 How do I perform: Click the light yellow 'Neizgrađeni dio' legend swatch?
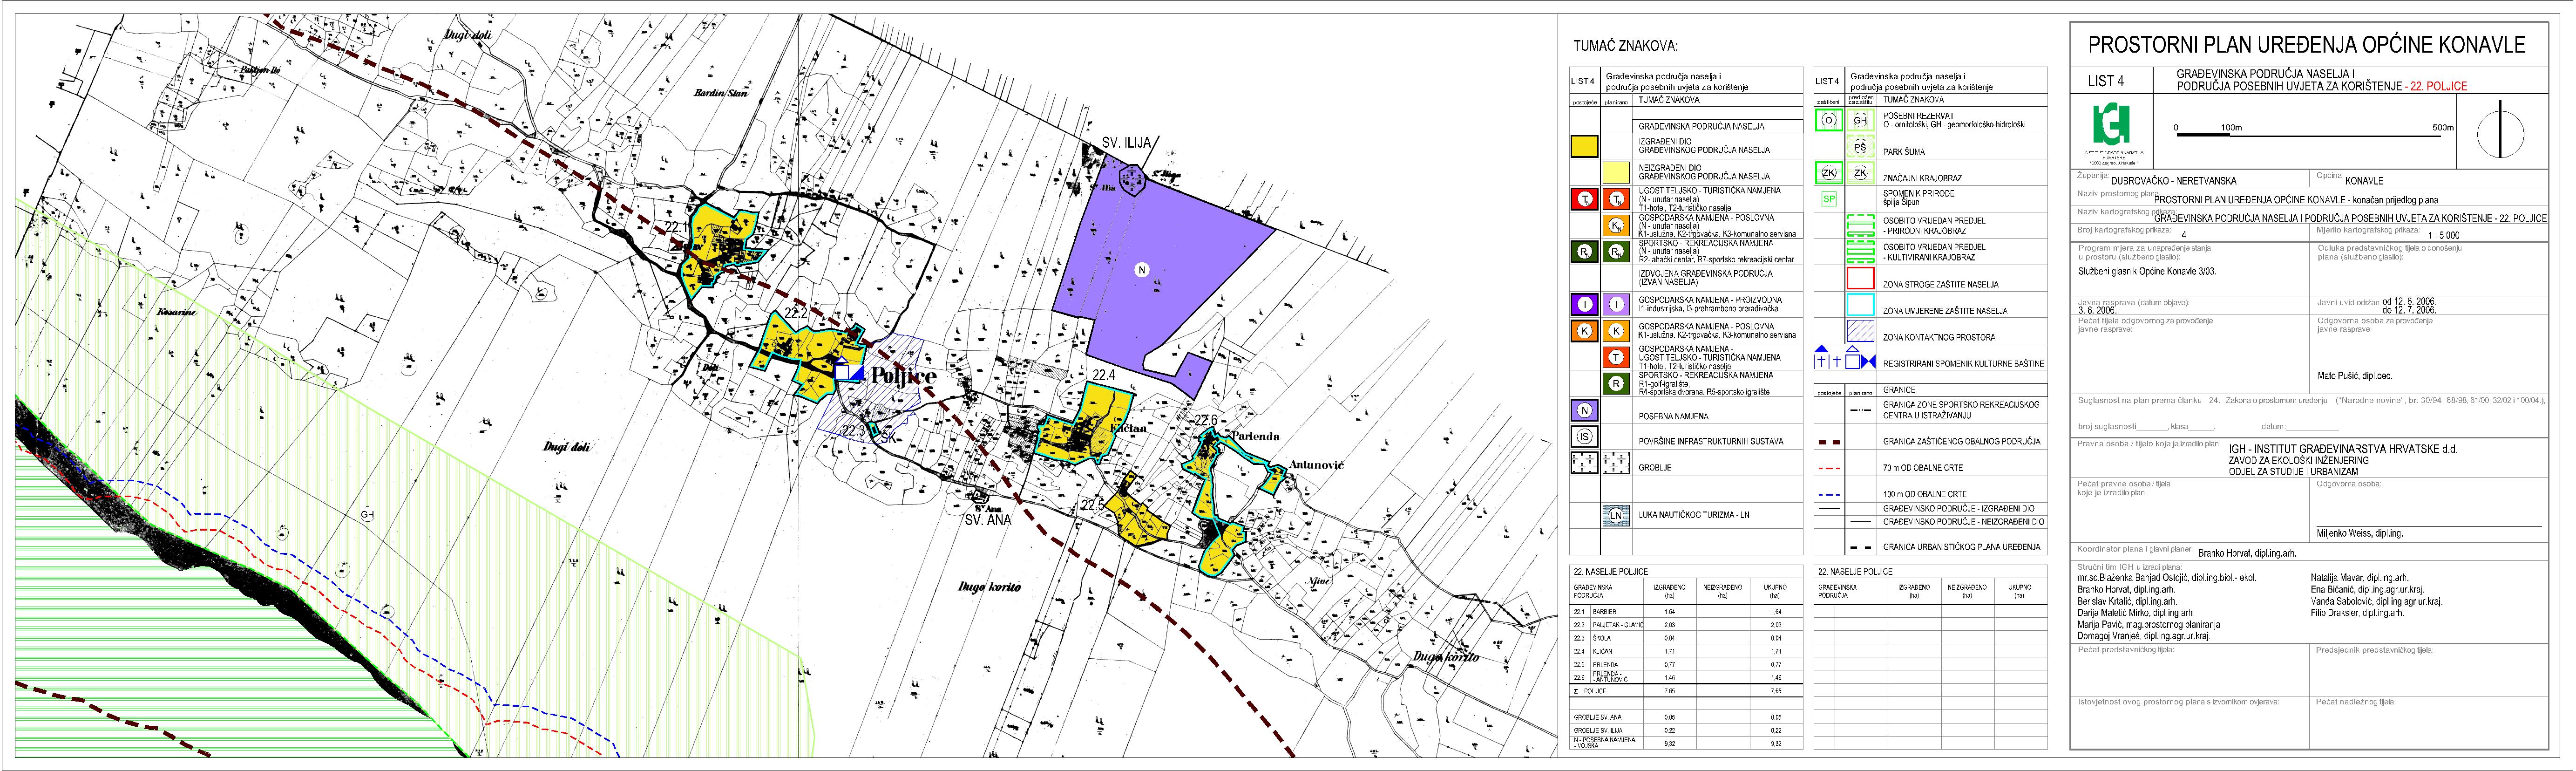click(1616, 172)
